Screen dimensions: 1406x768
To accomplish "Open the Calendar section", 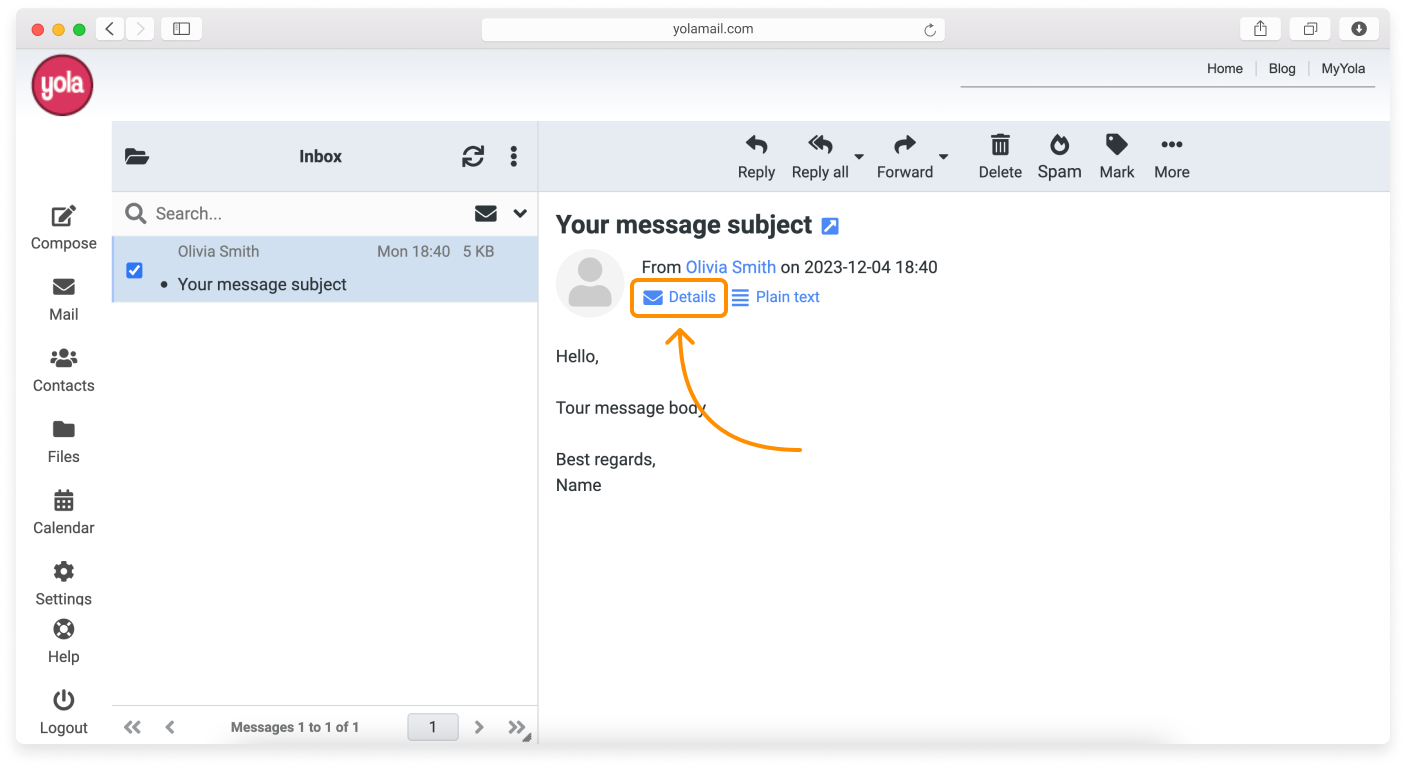I will [63, 512].
